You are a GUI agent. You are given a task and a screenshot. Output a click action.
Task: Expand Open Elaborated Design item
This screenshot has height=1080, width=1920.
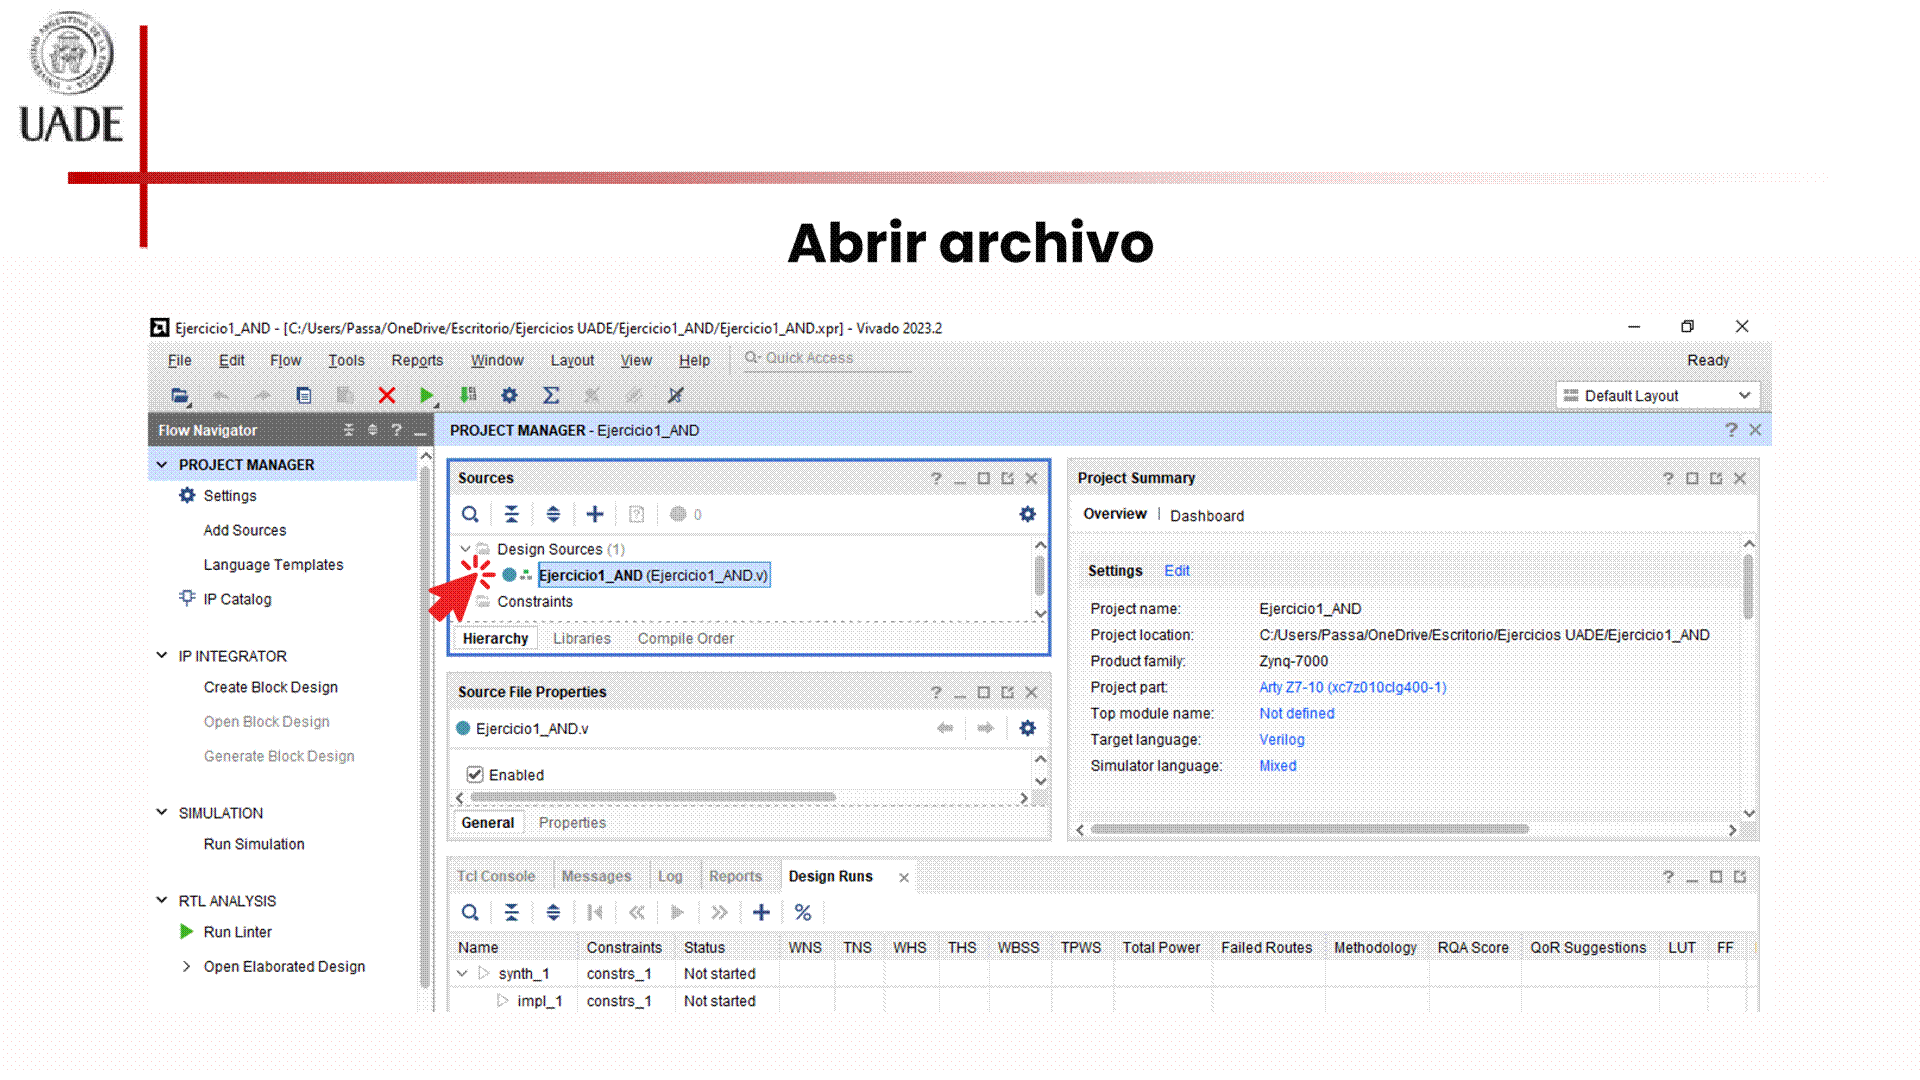[x=187, y=967]
